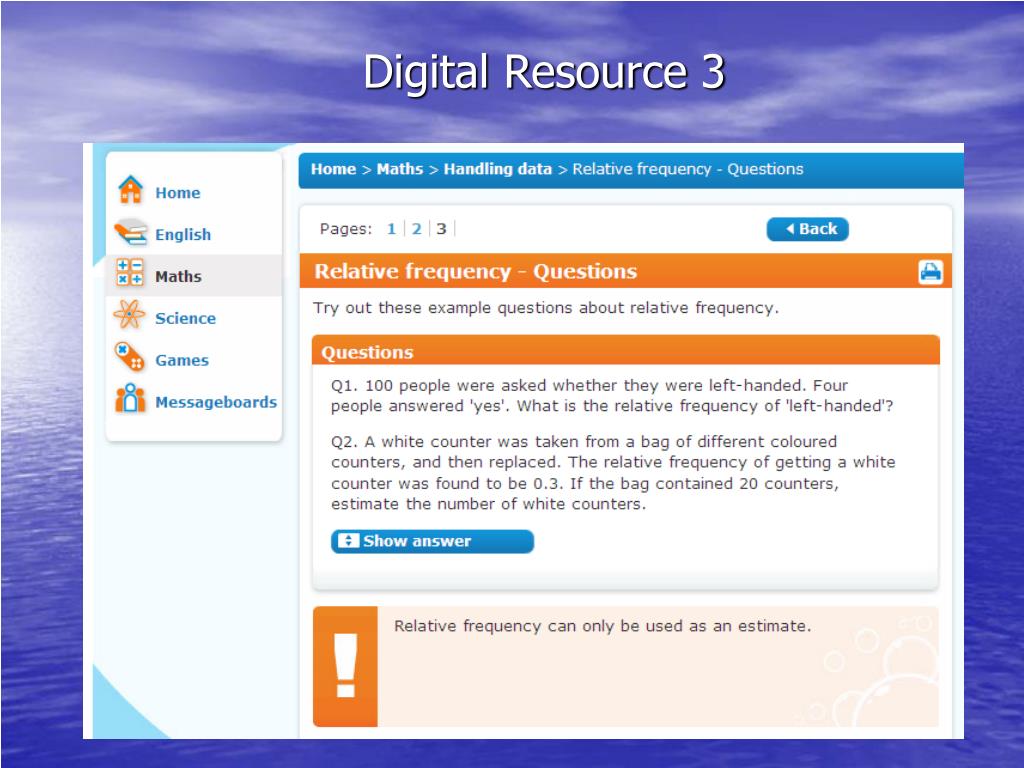This screenshot has height=768, width=1024.
Task: Click the orange 'Questions' panel header
Action: (626, 351)
